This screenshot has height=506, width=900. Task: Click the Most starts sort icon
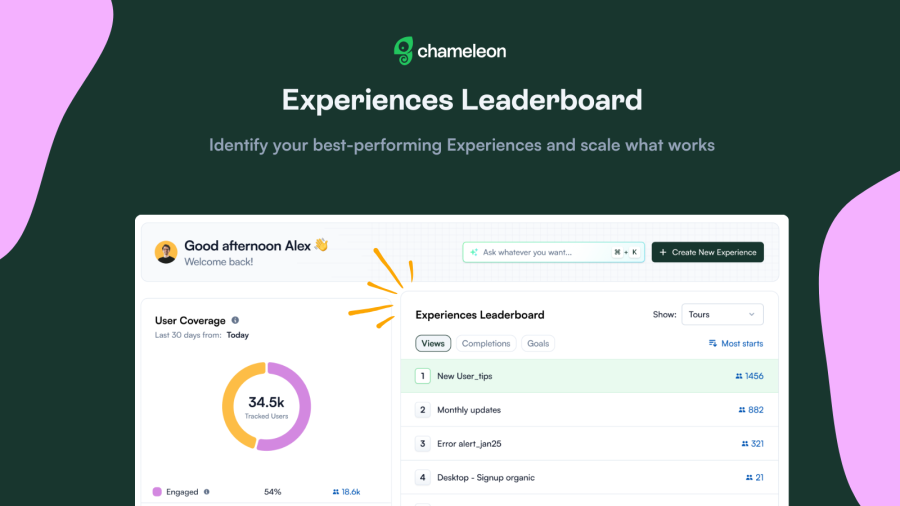coord(712,343)
